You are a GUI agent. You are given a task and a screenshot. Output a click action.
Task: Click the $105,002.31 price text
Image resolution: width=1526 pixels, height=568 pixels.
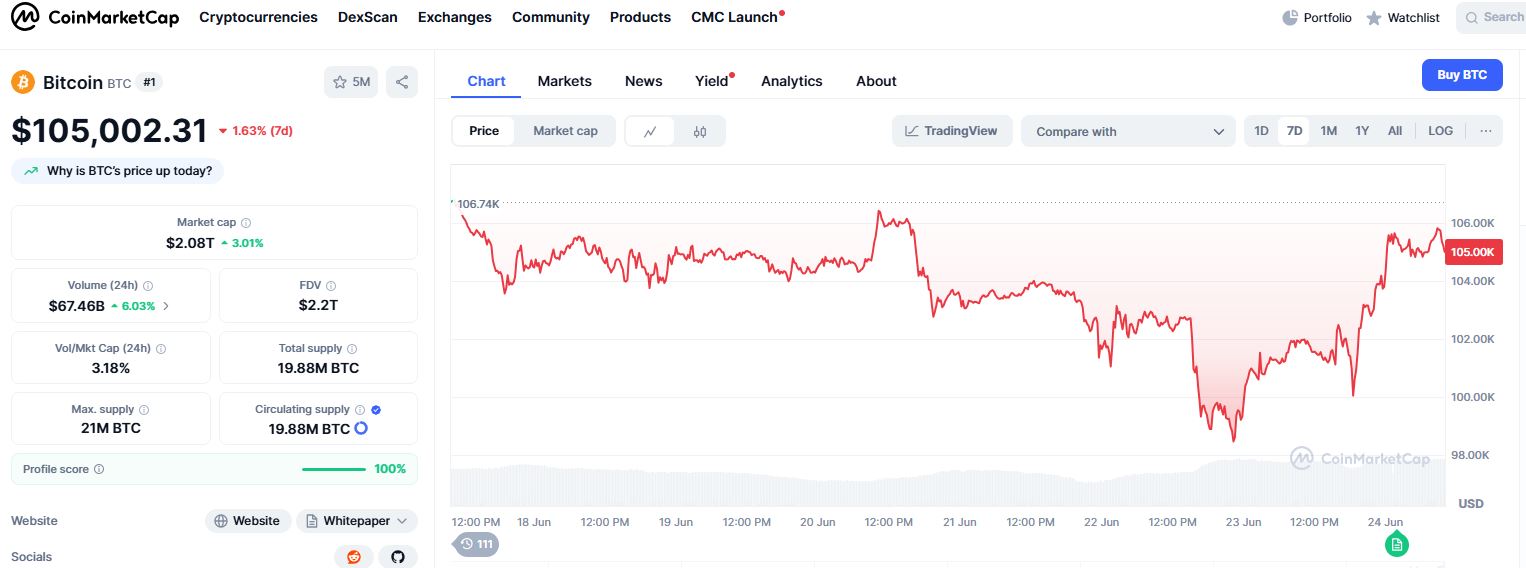point(110,131)
